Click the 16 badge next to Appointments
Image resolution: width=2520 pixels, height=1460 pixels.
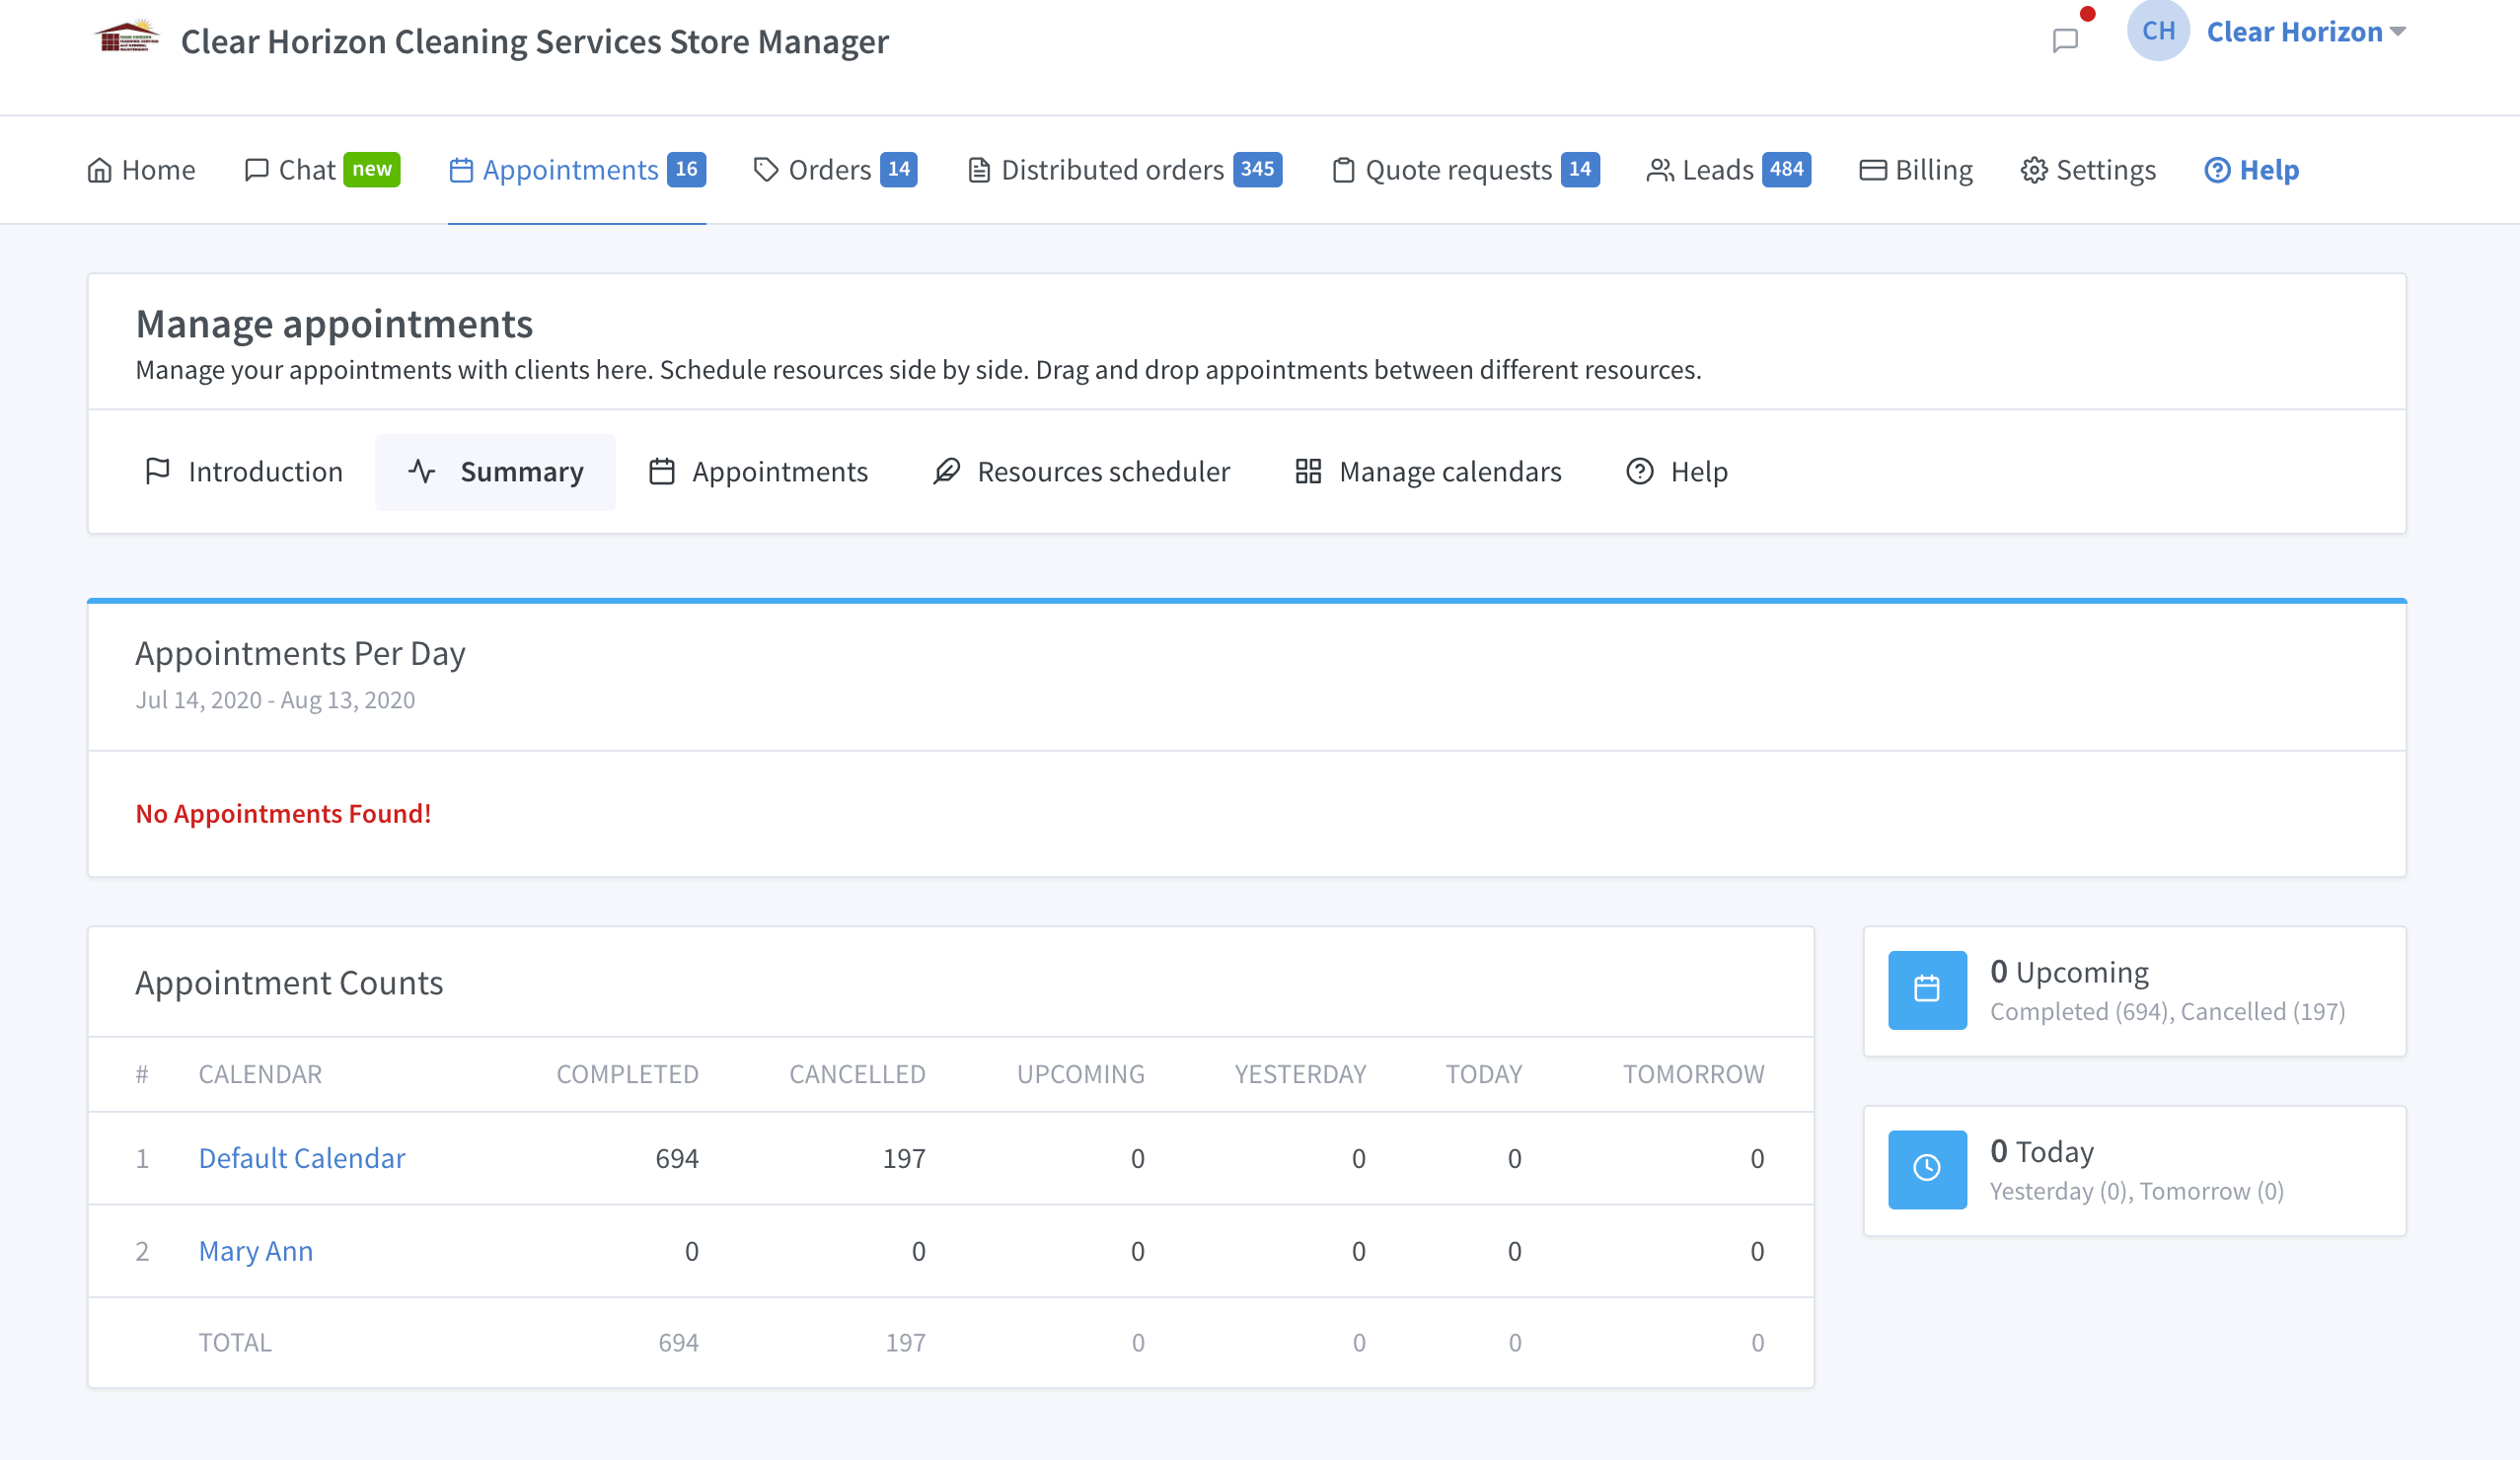[687, 169]
